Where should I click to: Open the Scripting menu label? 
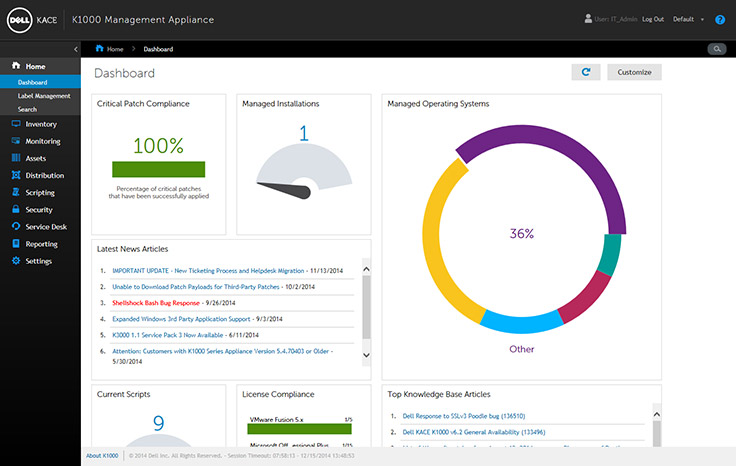click(40, 193)
